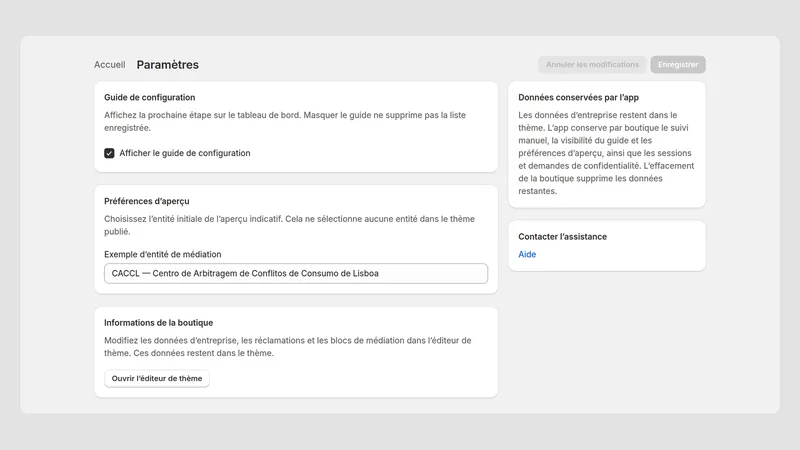Viewport: 800px width, 450px height.
Task: Go to the Accueil breadcrumb
Action: [109, 65]
